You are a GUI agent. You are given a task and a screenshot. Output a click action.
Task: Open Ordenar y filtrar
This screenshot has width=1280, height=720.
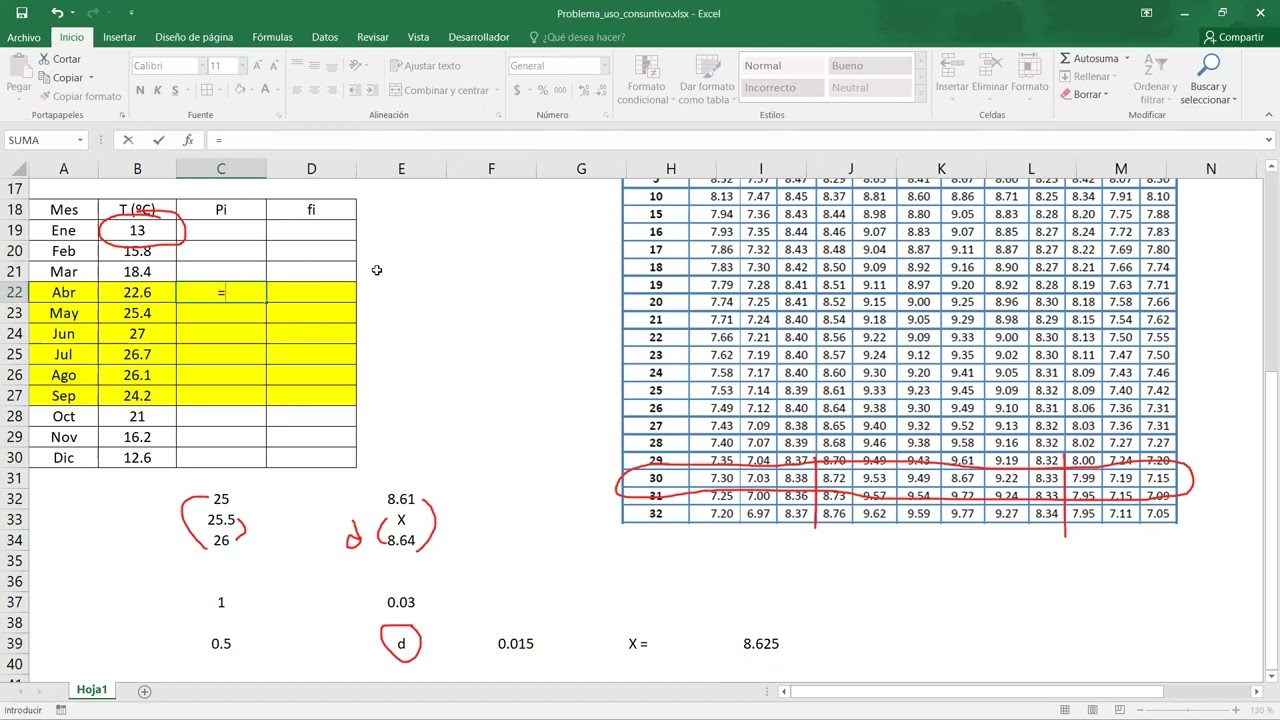1155,79
